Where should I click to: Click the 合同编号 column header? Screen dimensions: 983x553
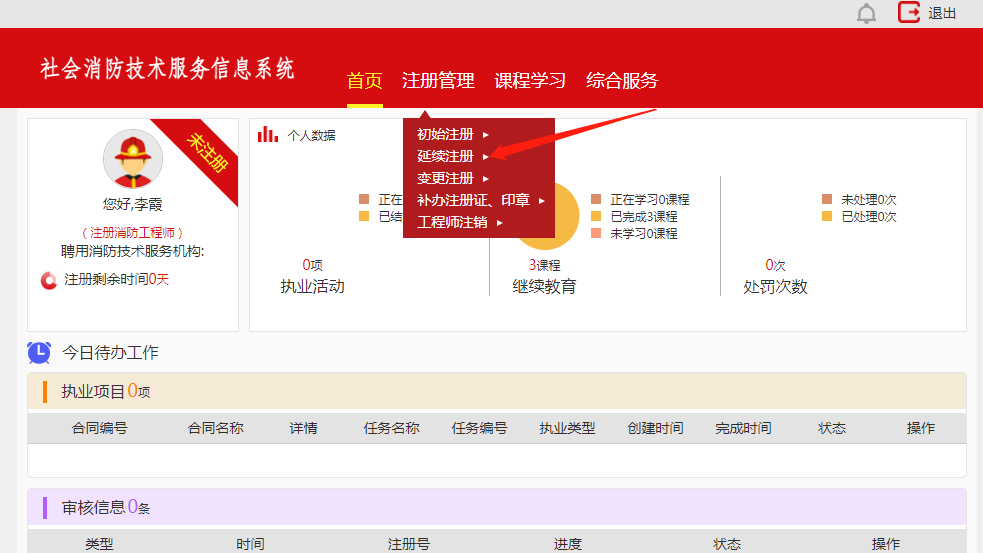(100, 428)
